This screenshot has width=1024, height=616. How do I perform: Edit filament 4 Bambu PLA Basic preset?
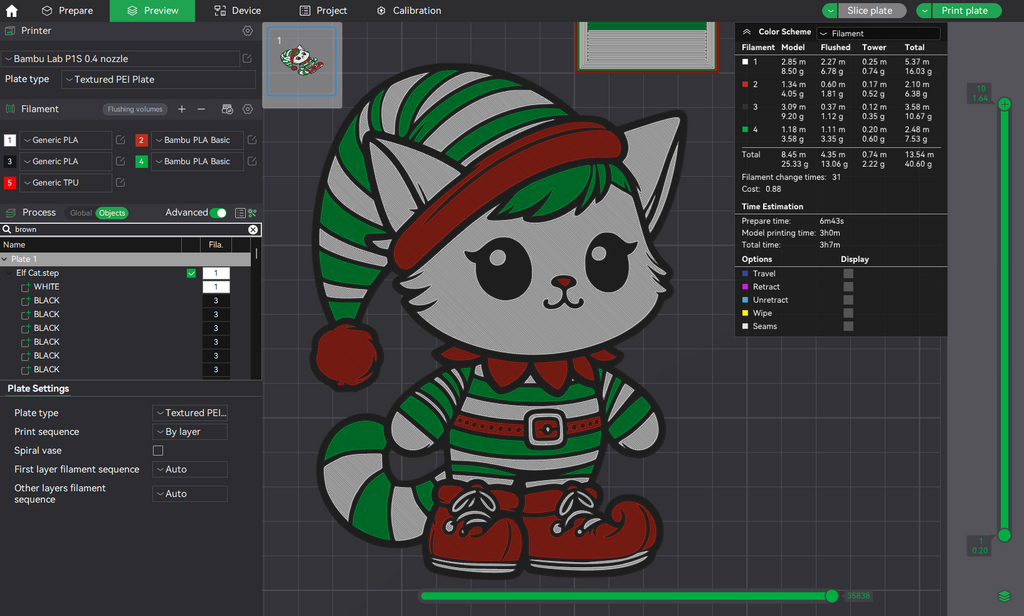252,161
